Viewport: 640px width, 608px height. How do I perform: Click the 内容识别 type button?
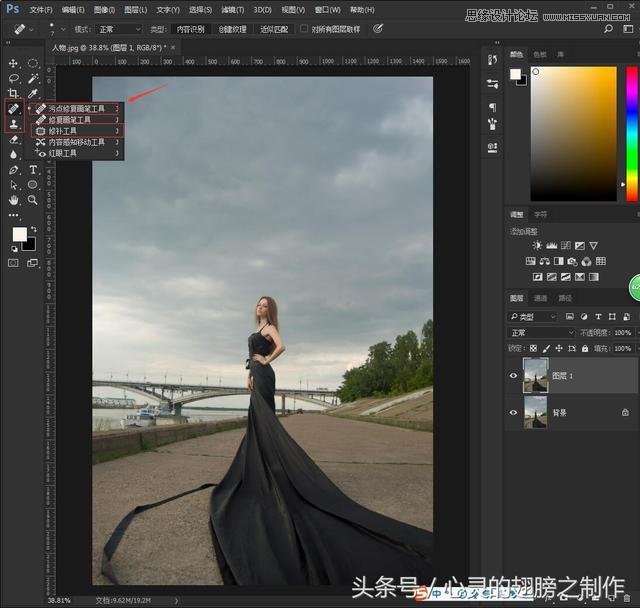[x=190, y=29]
